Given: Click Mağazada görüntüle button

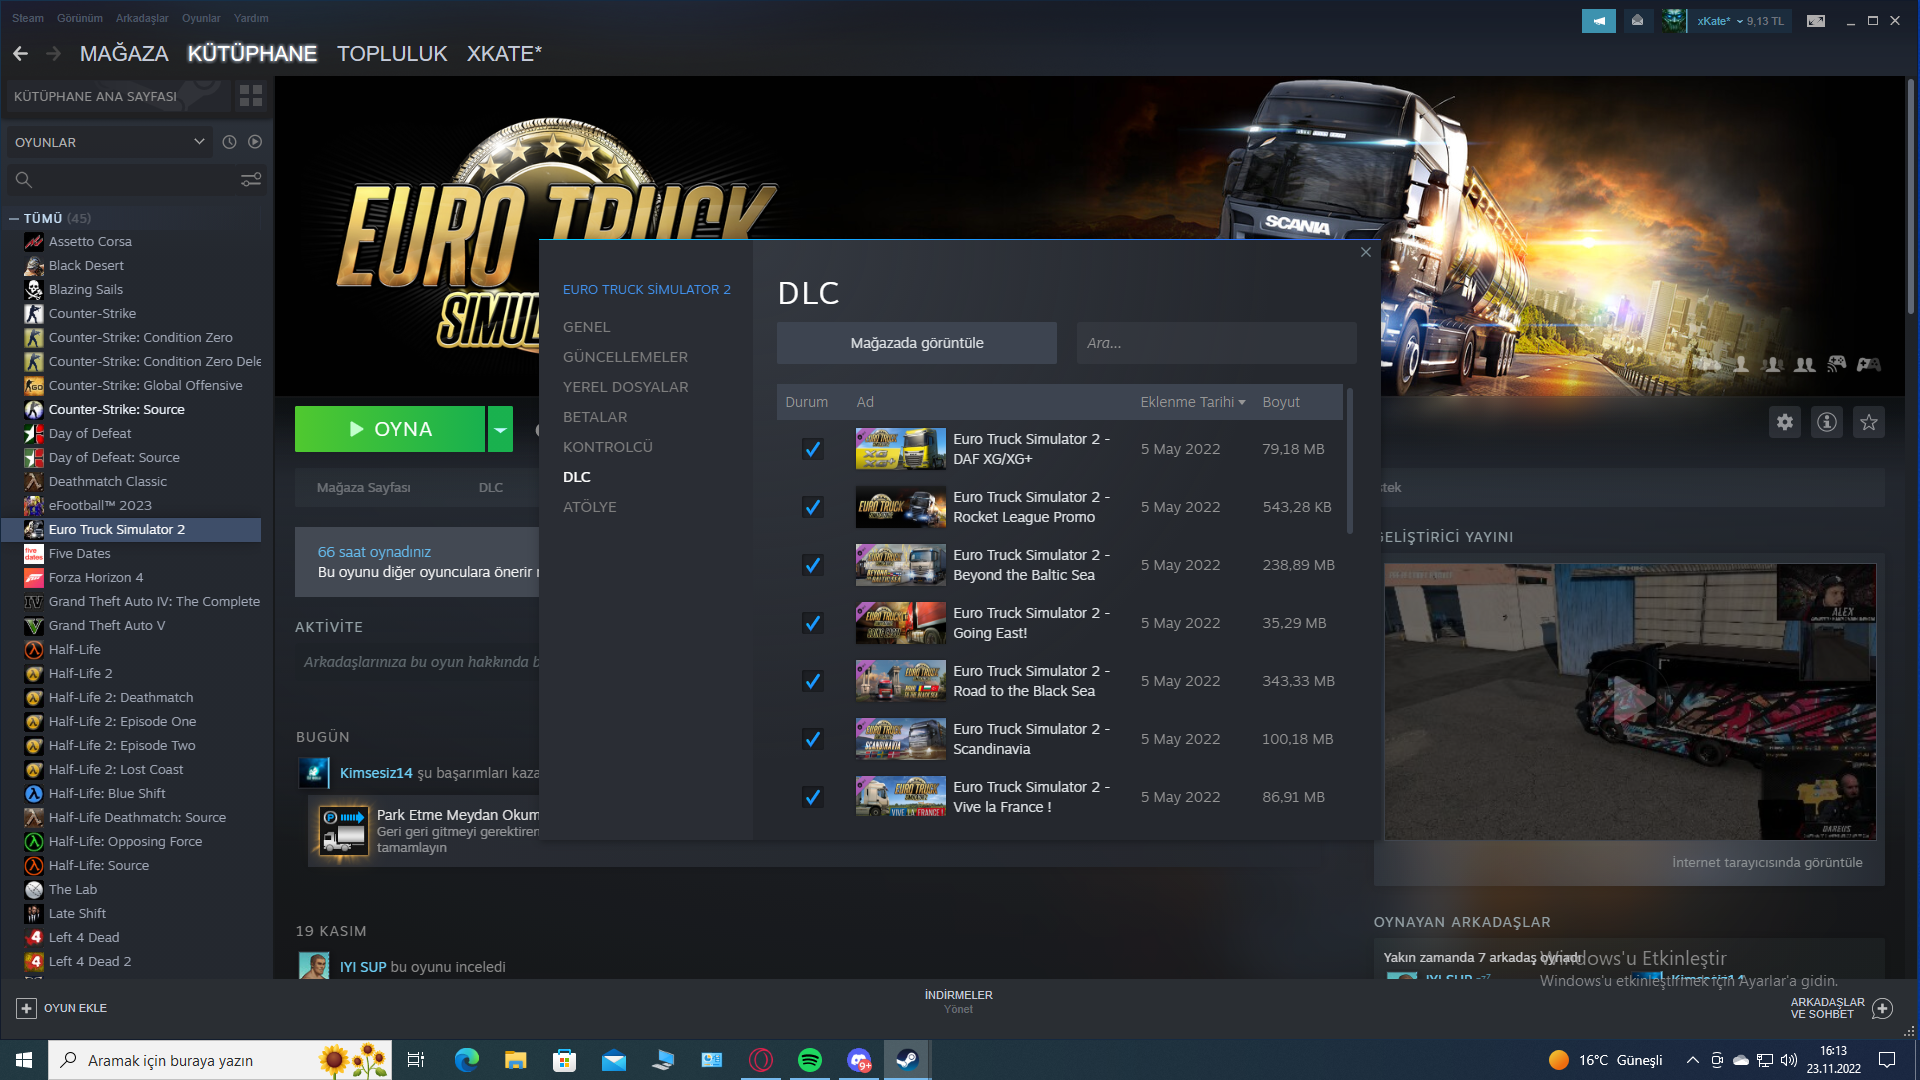Looking at the screenshot, I should [x=917, y=343].
